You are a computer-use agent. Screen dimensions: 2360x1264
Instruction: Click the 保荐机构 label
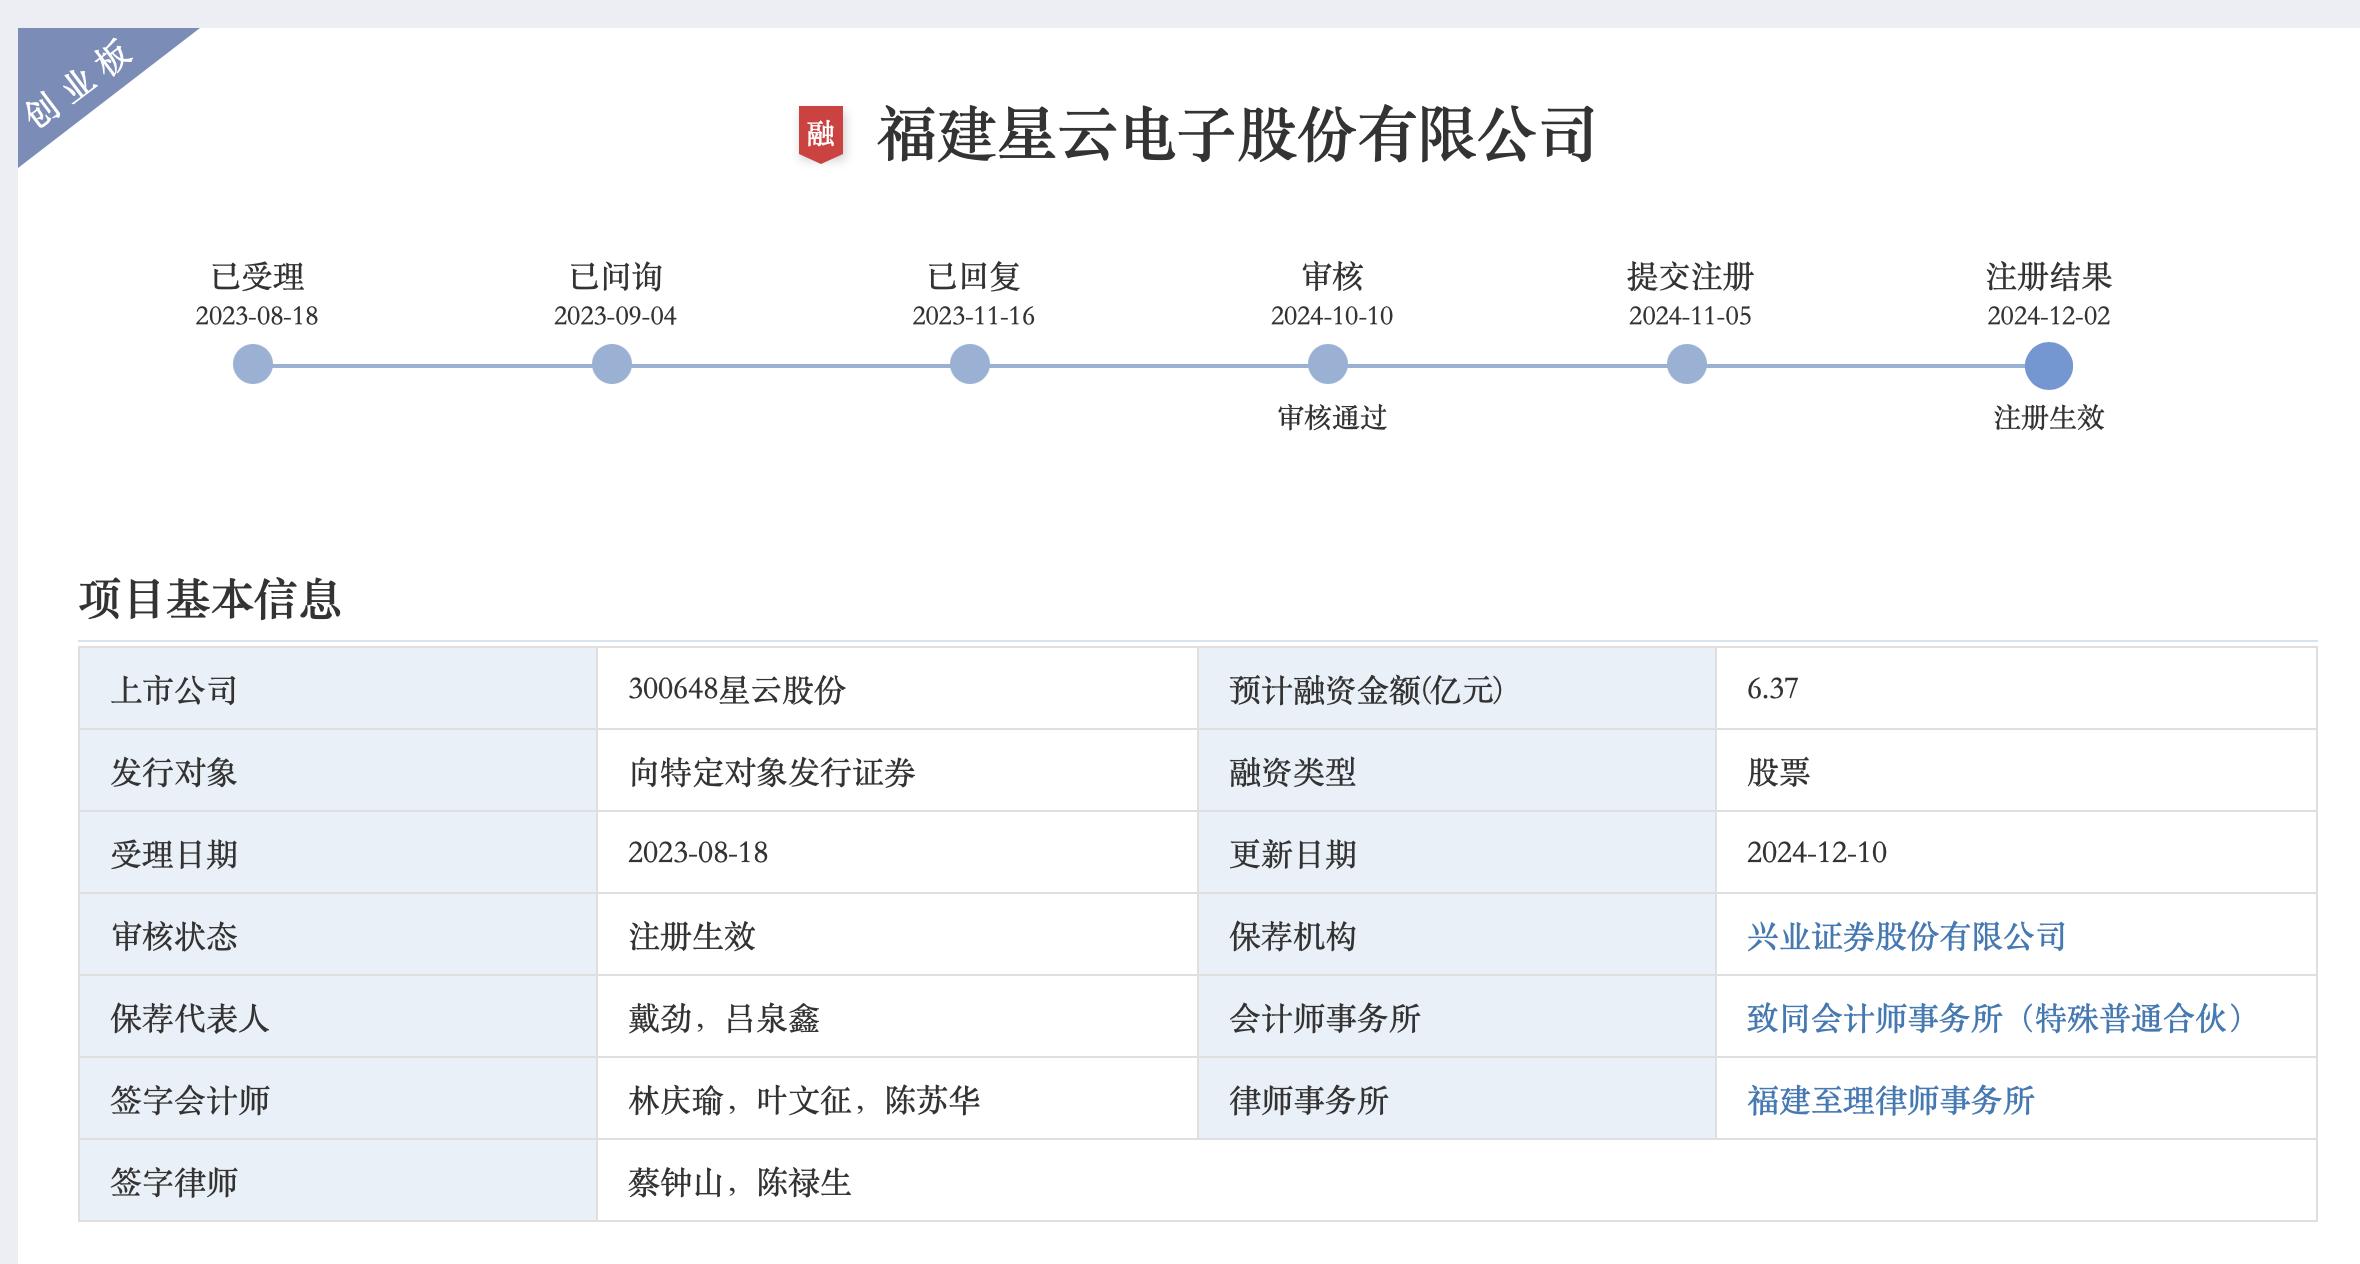[1293, 937]
